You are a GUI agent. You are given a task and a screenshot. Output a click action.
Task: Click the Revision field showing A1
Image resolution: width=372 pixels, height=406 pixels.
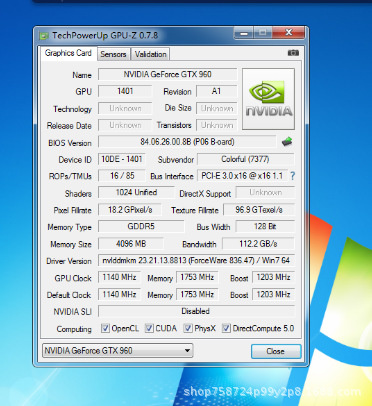coord(217,91)
